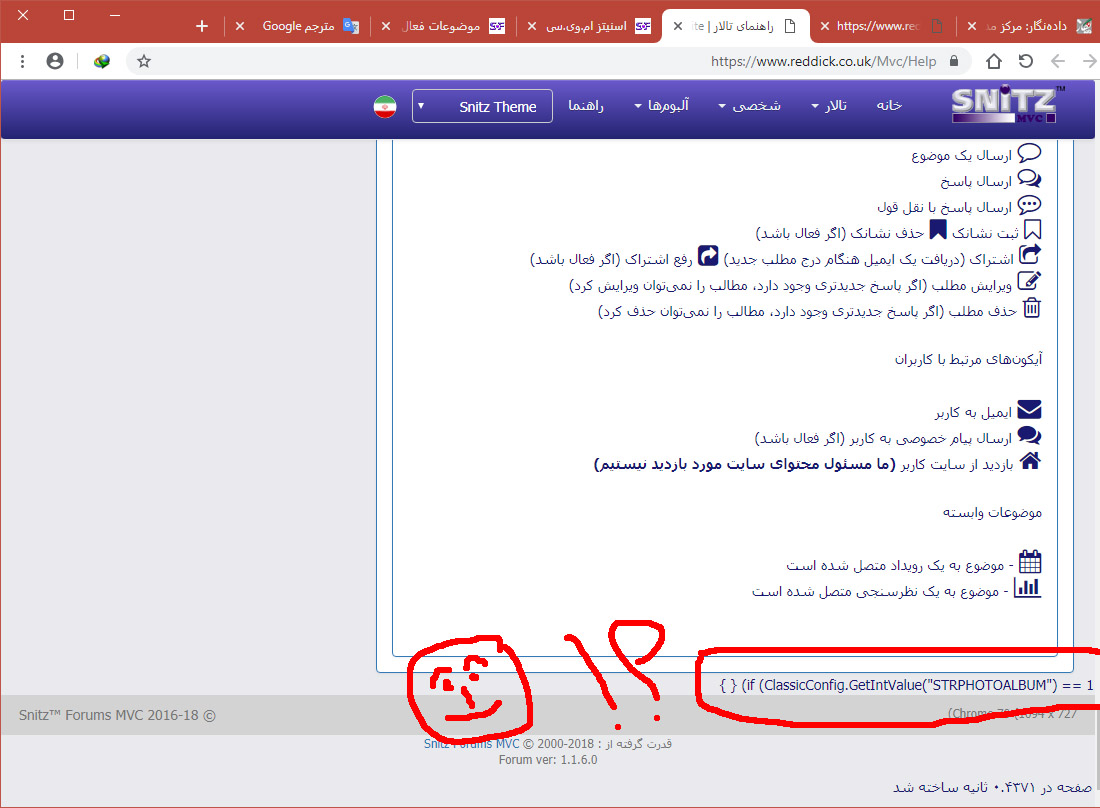Go to خانه in the navbar
The image size is (1100, 808).
click(889, 106)
